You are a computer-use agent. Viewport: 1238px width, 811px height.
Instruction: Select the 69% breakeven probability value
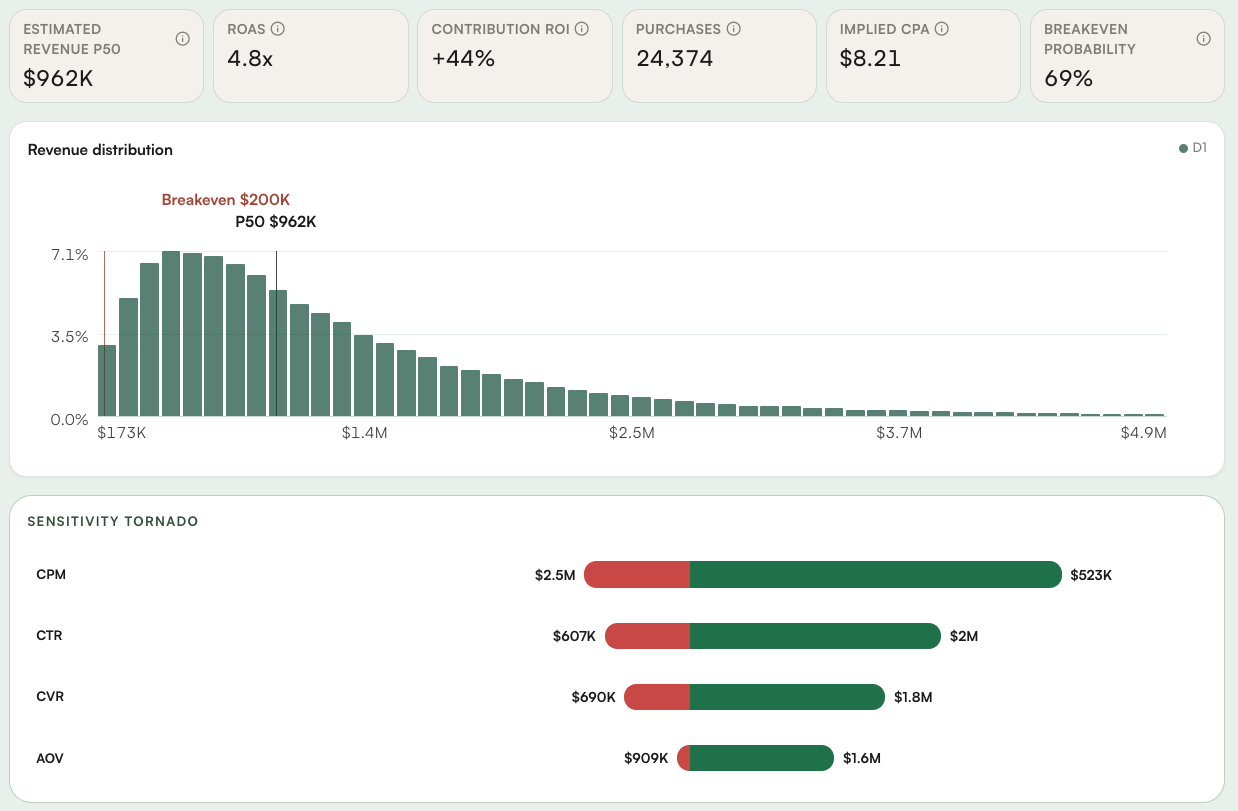(x=1069, y=78)
